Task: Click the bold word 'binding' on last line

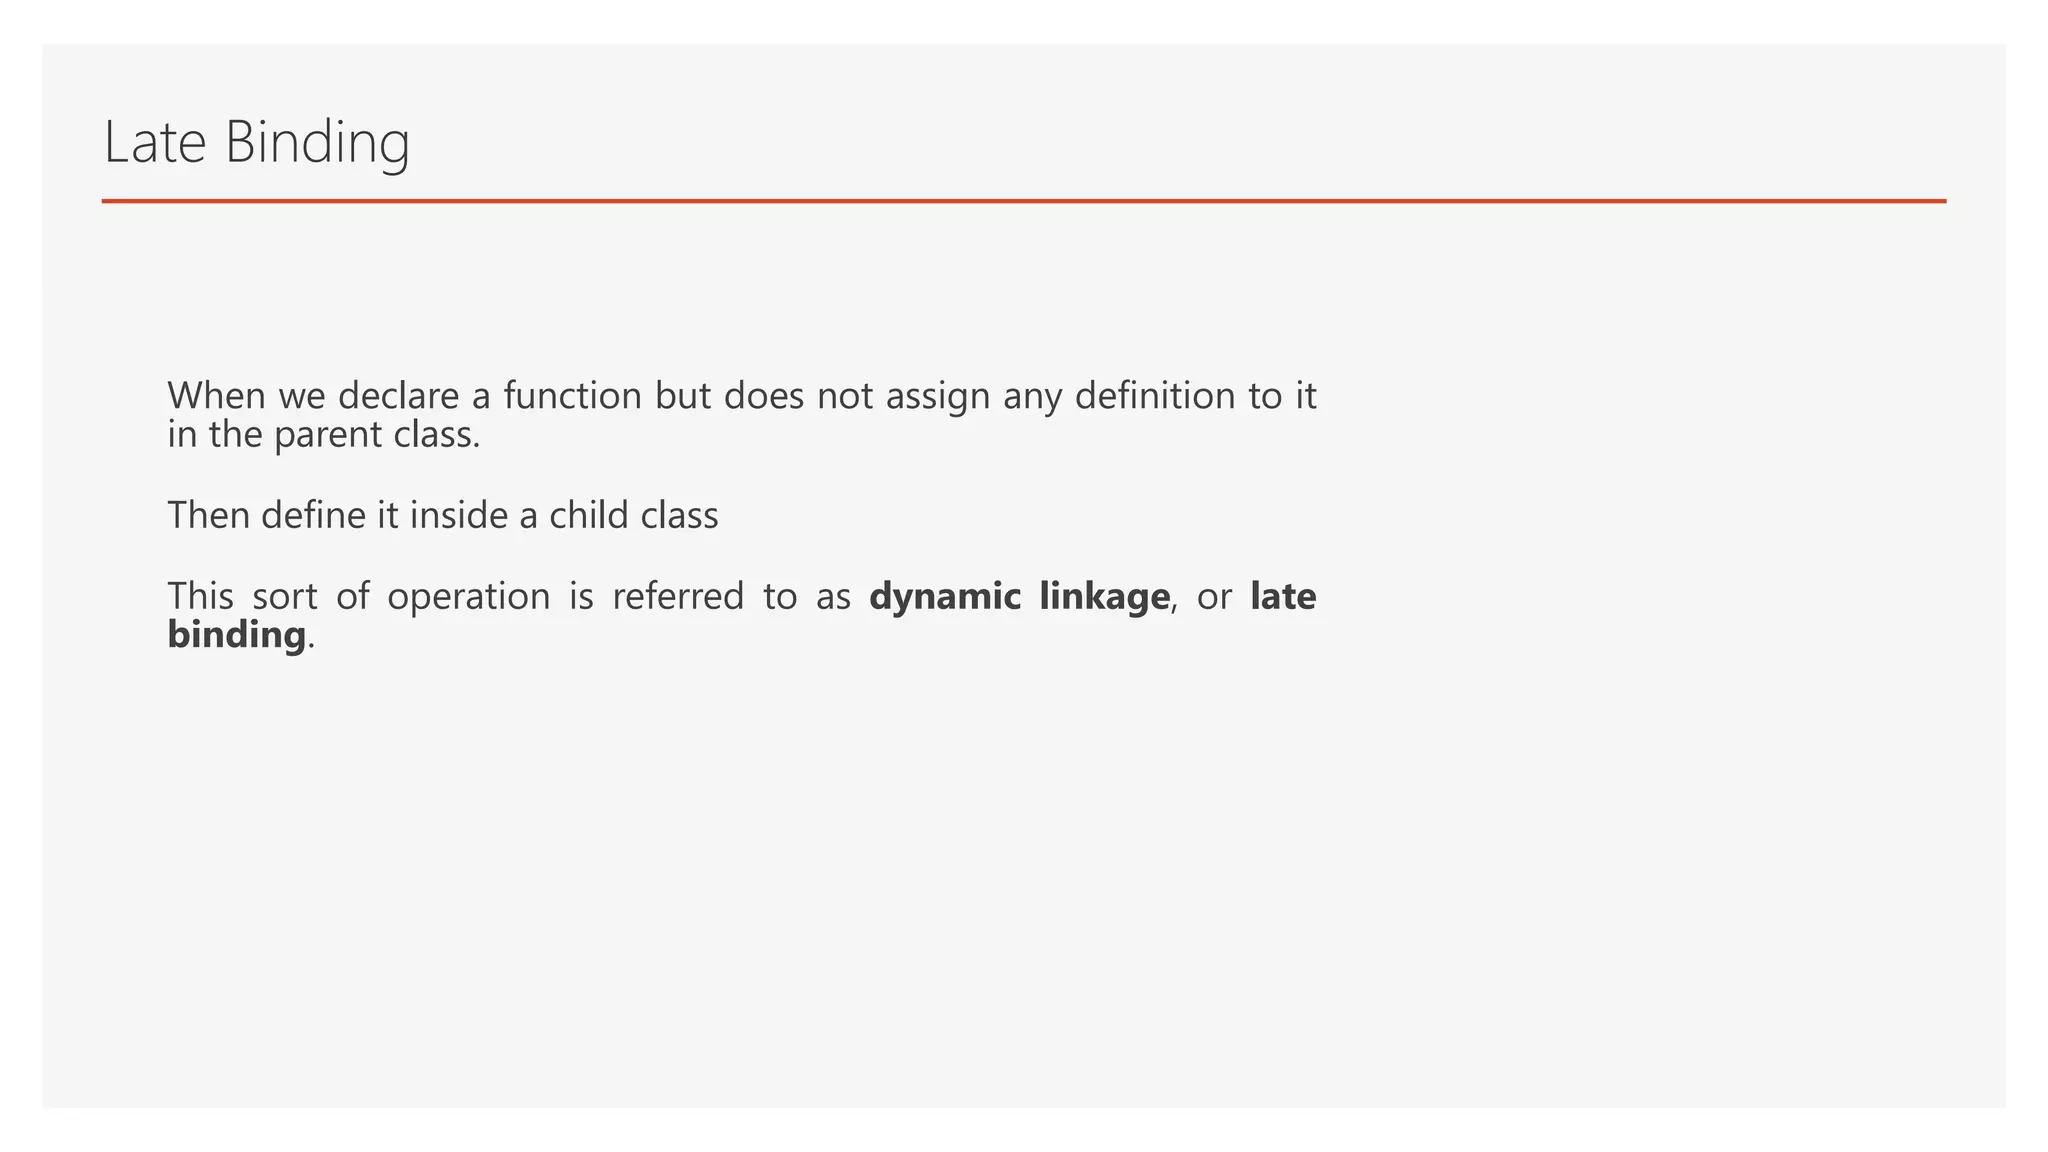Action: click(236, 635)
